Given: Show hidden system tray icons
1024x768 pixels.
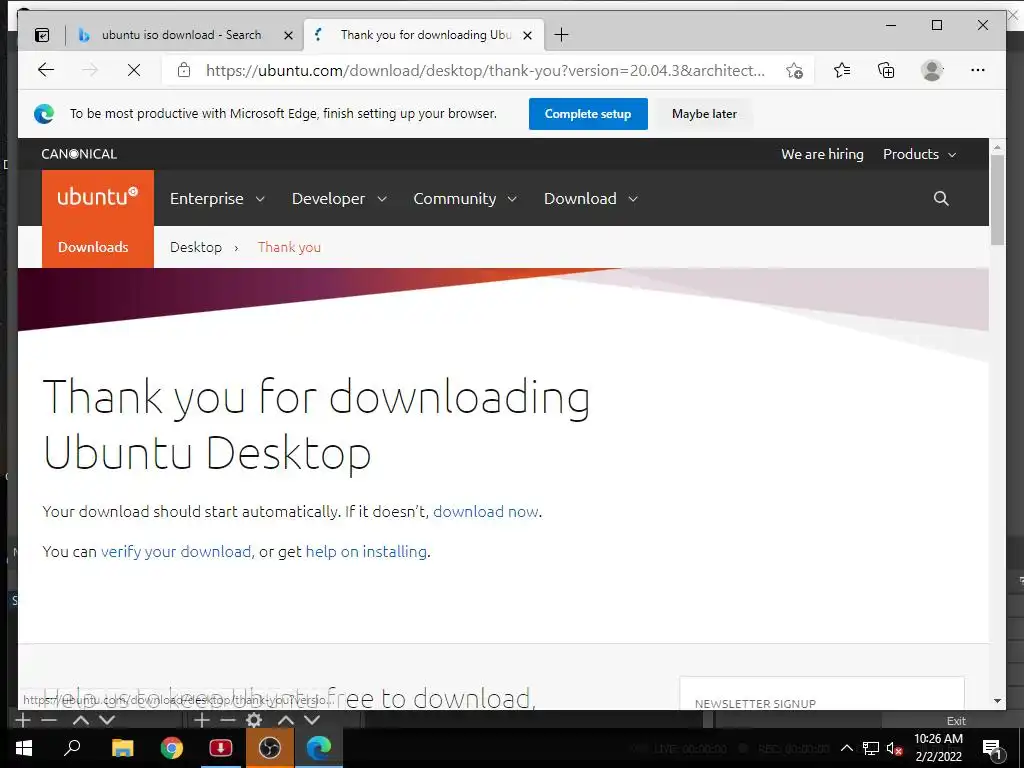Looking at the screenshot, I should pyautogui.click(x=846, y=748).
